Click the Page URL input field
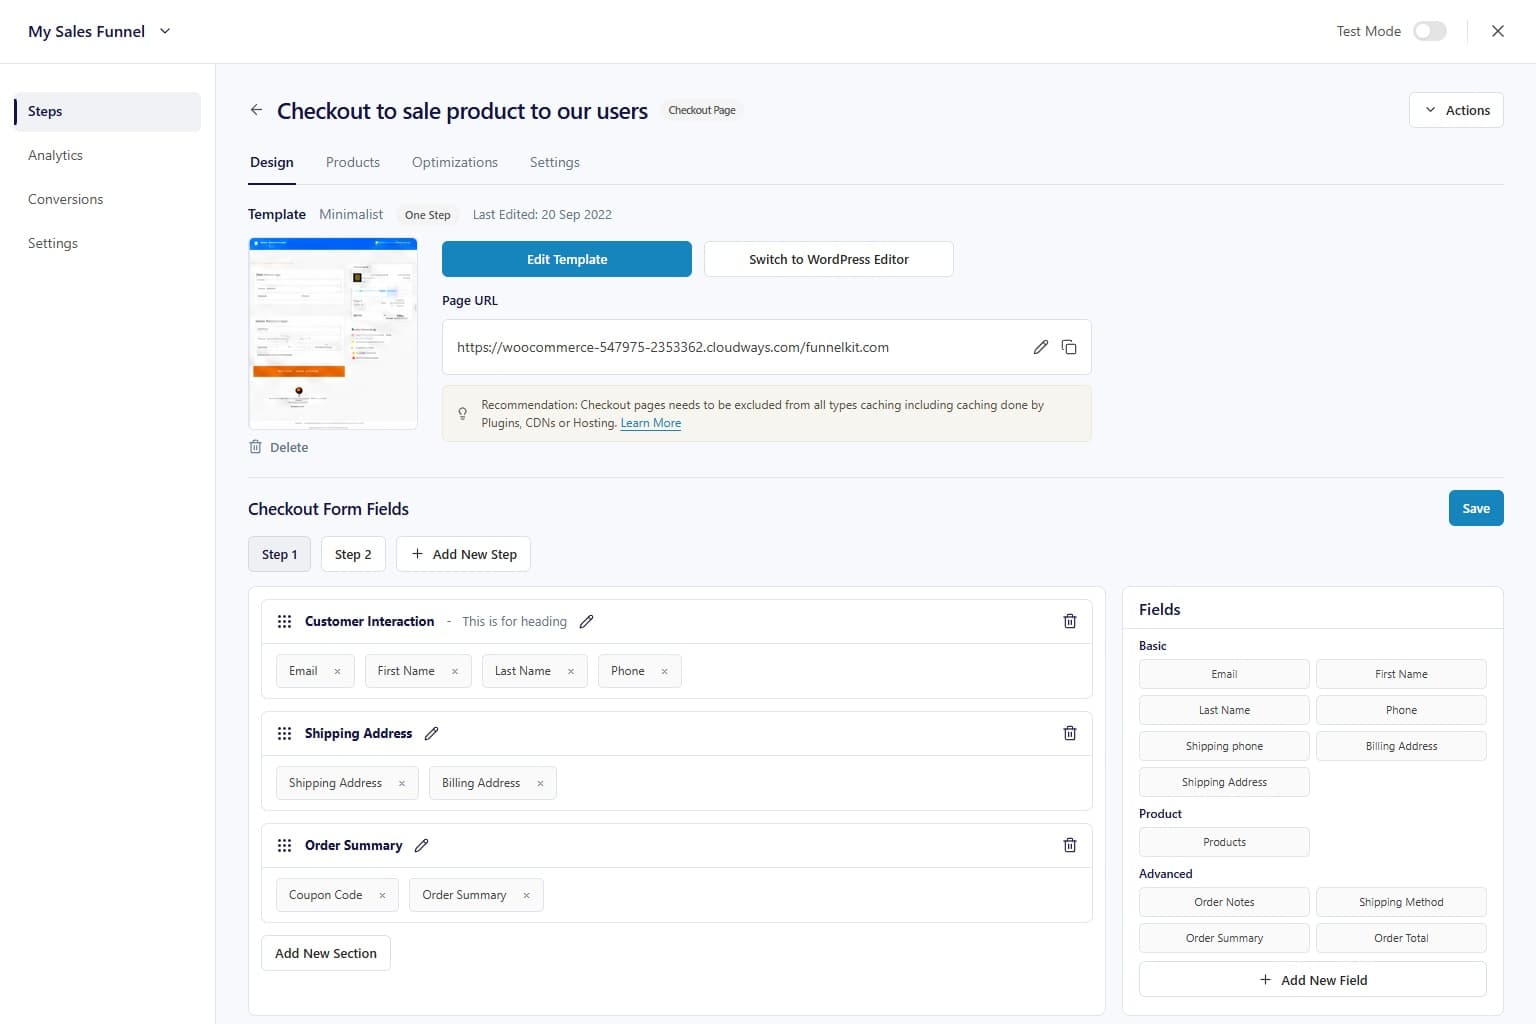This screenshot has width=1536, height=1024. click(x=767, y=347)
